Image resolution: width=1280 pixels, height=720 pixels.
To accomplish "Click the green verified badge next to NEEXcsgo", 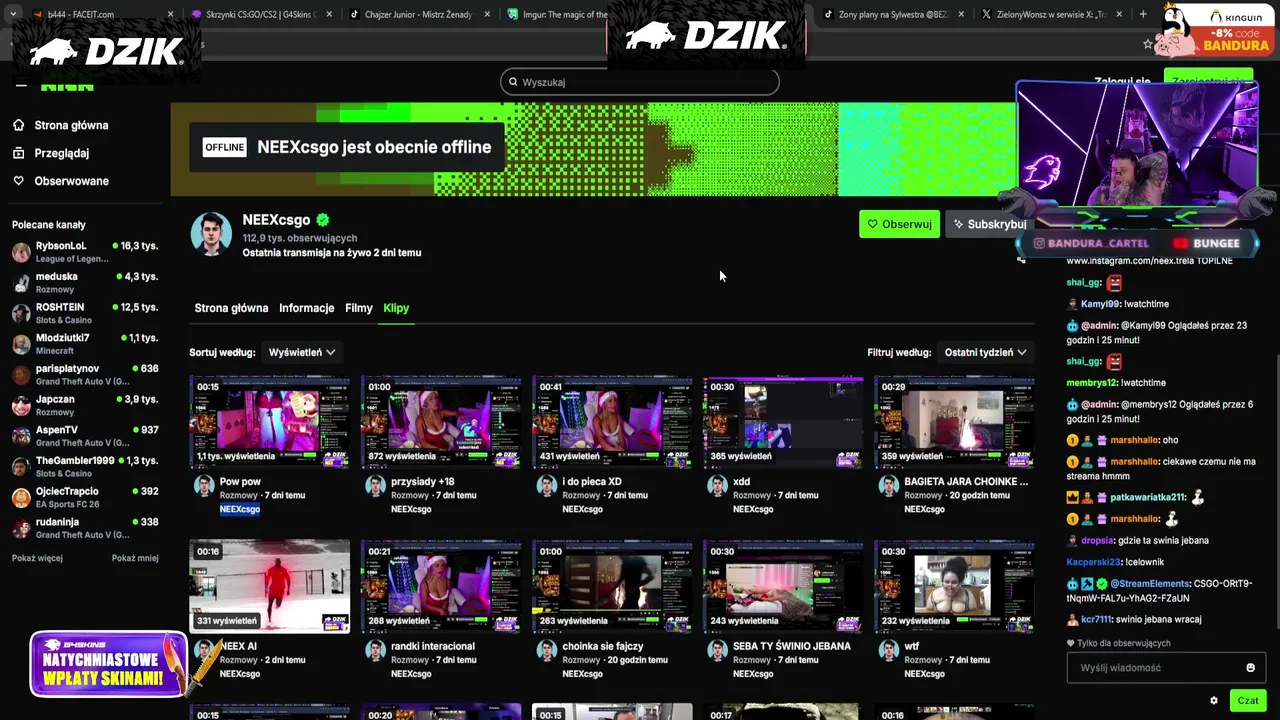I will click(x=323, y=220).
